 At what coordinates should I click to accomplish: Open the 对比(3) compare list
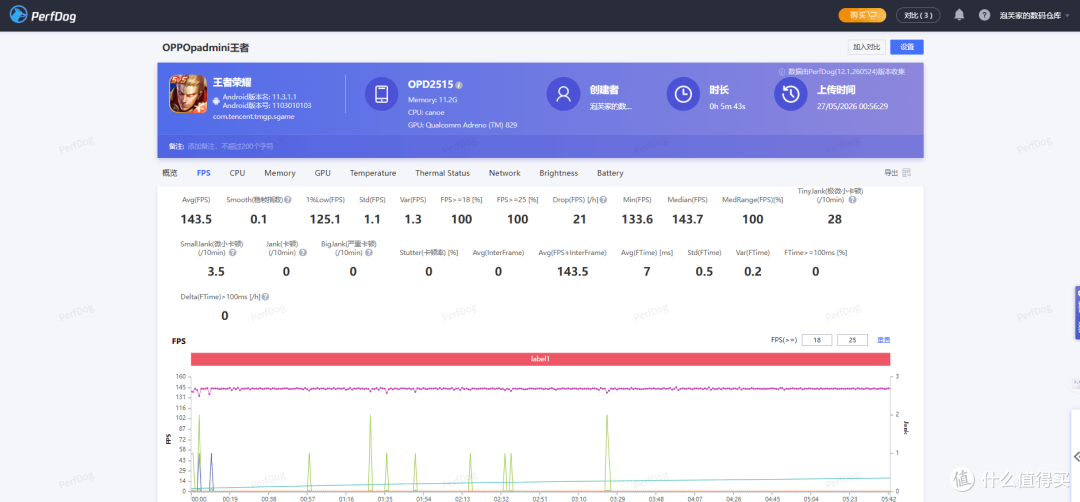tap(918, 15)
